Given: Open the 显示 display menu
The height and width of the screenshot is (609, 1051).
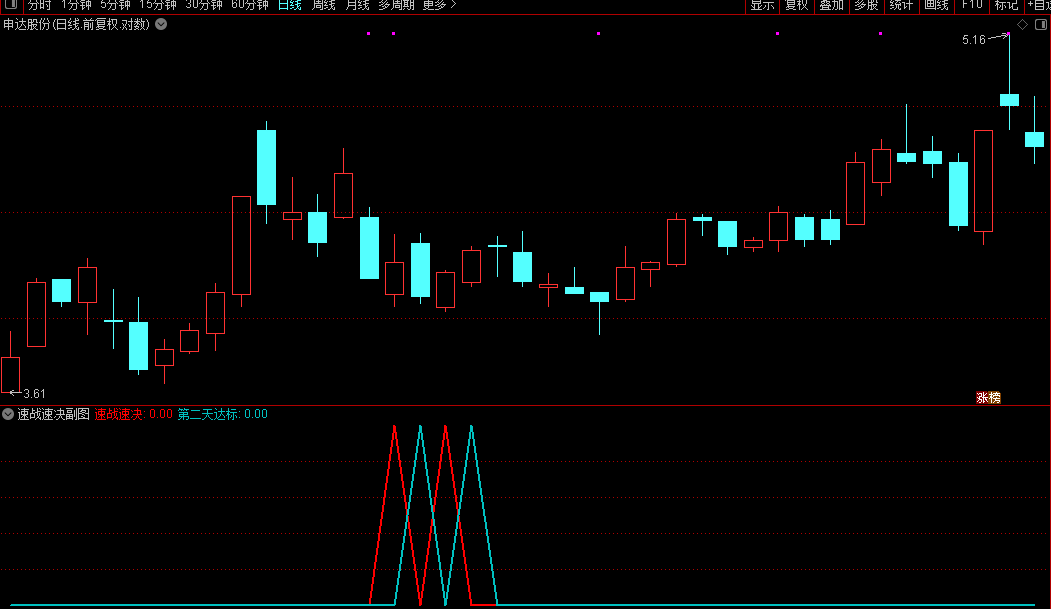Looking at the screenshot, I should pos(763,5).
